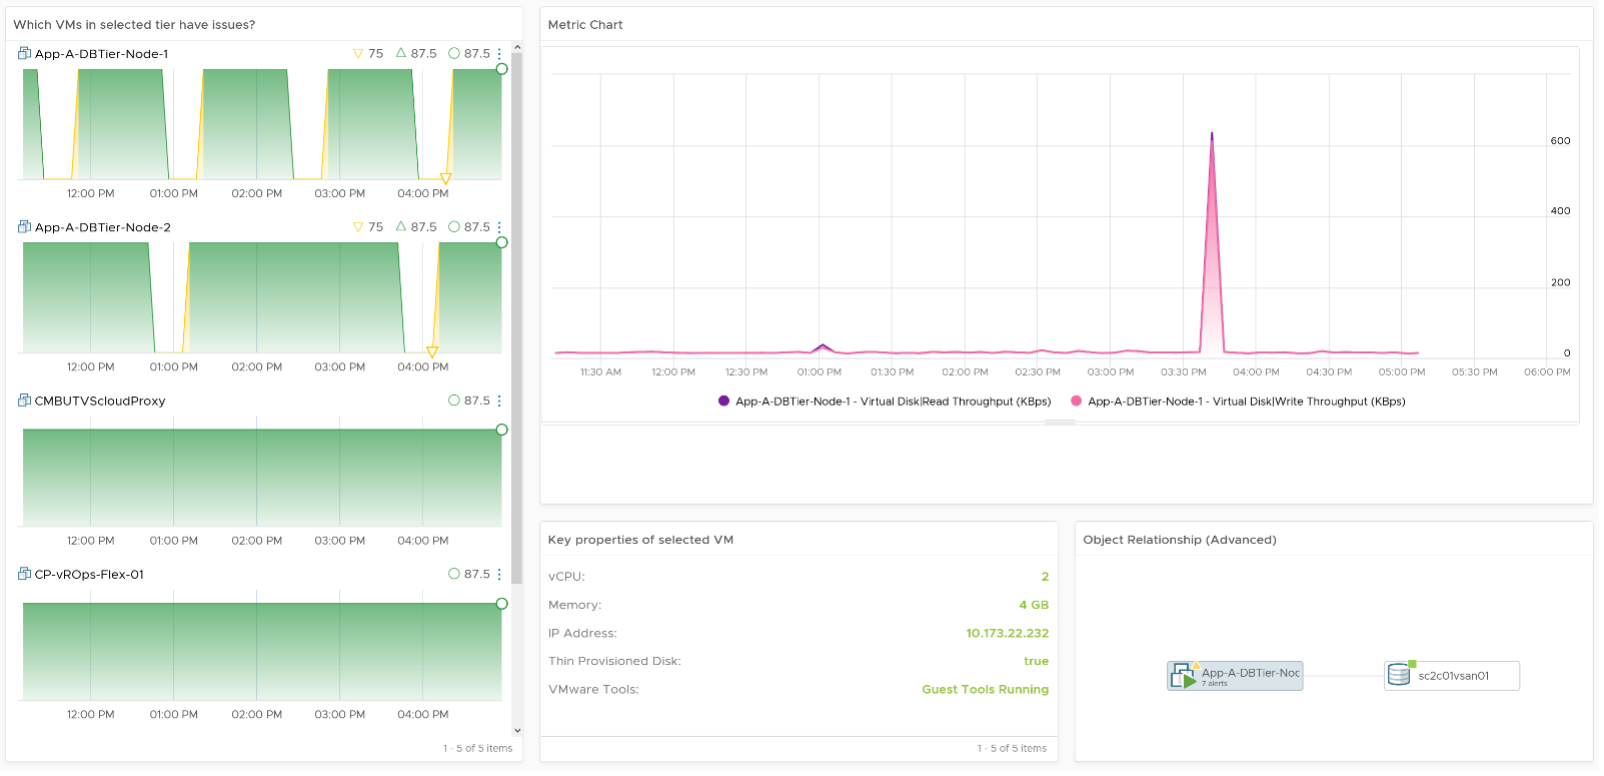Click the 'Key properties of selected VM' title

point(641,540)
